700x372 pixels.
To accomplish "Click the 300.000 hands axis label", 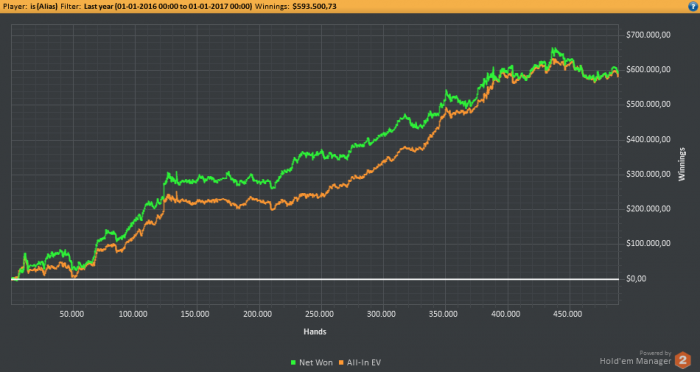I will [381, 314].
